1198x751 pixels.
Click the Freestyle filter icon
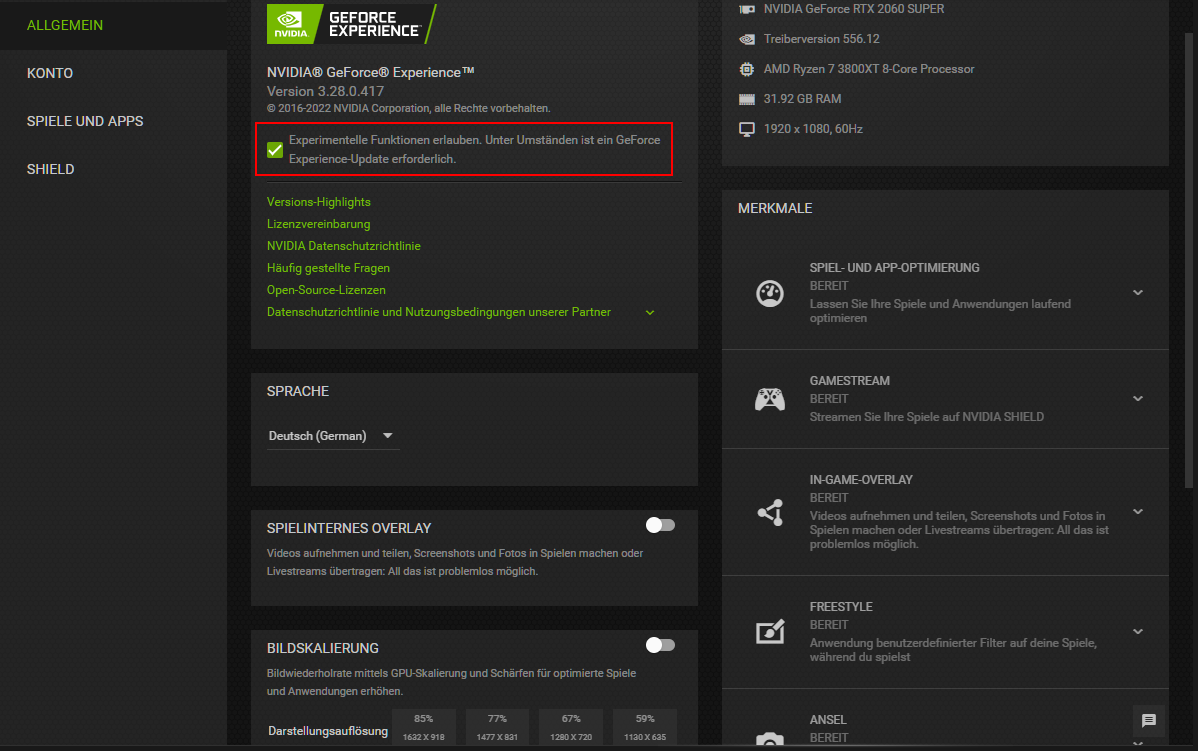tap(769, 632)
